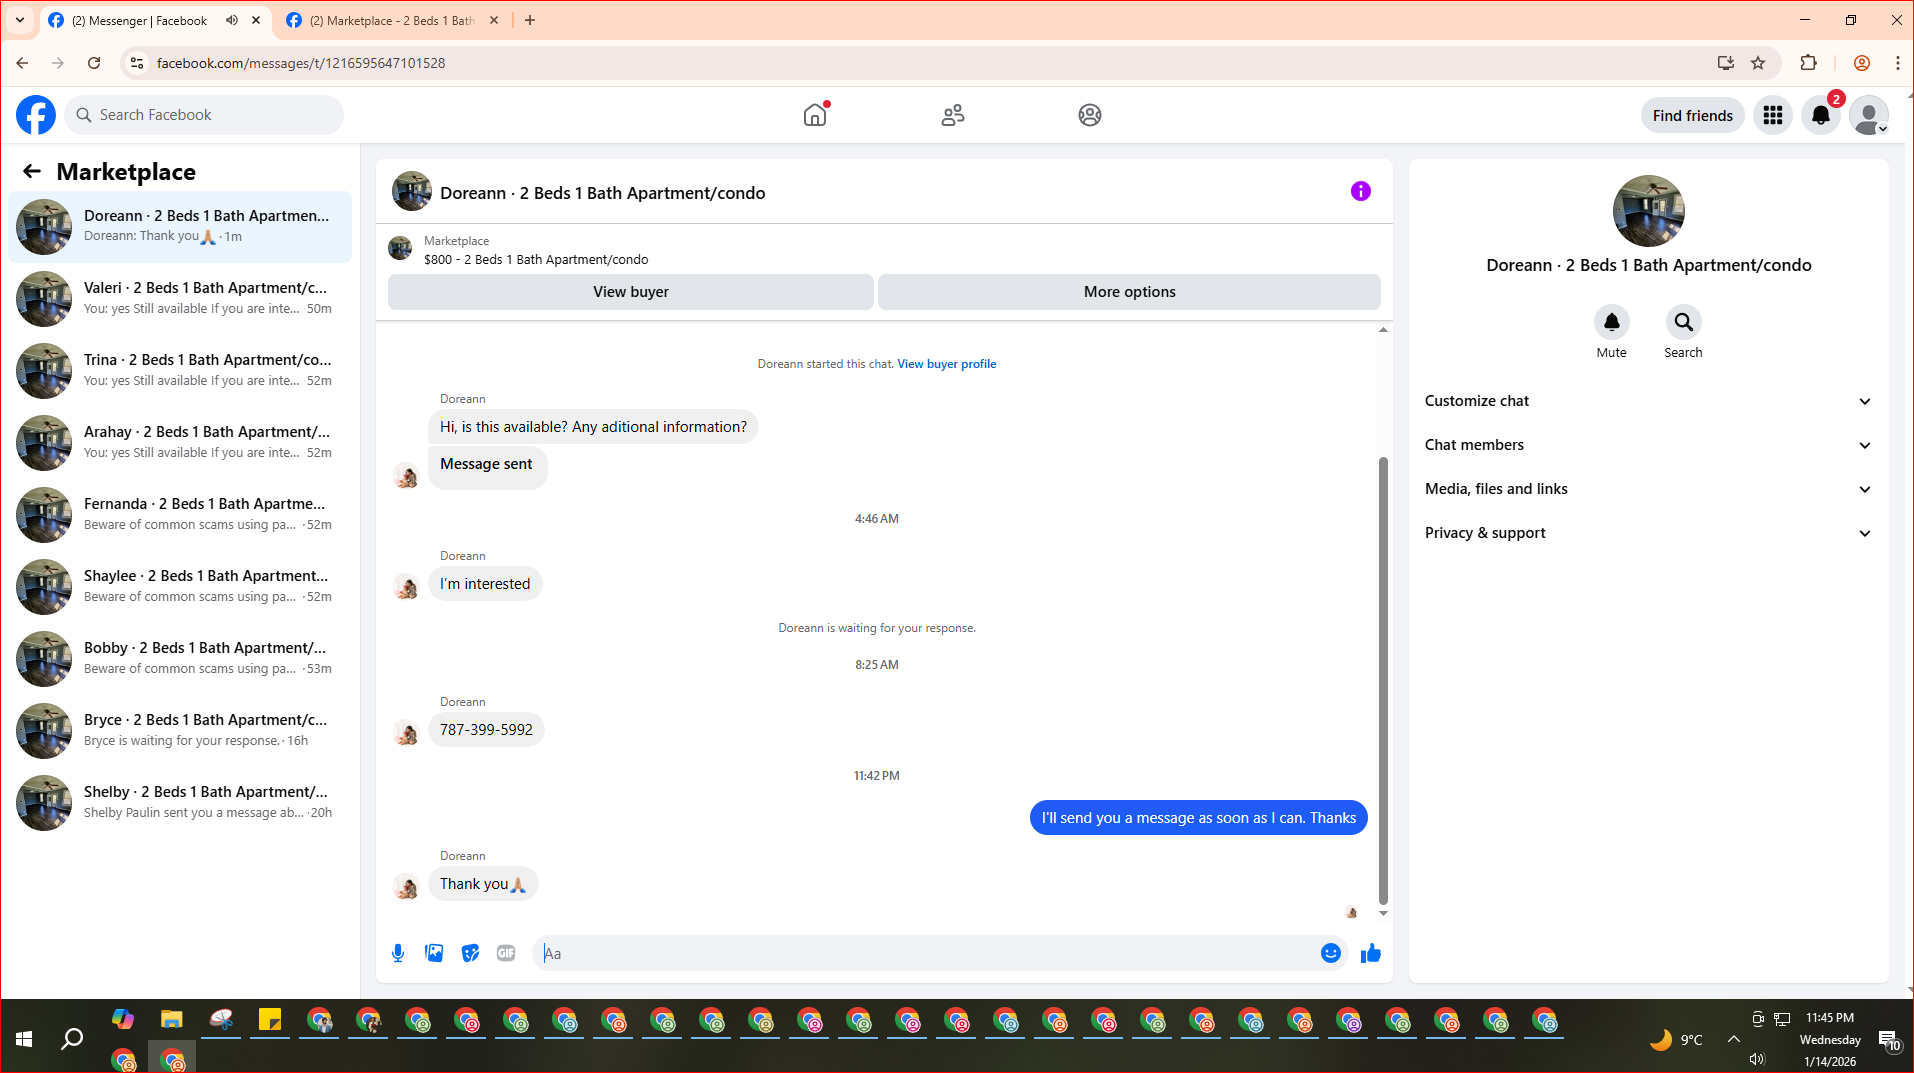Send a thumbs up like
The width and height of the screenshot is (1914, 1073).
1371,953
